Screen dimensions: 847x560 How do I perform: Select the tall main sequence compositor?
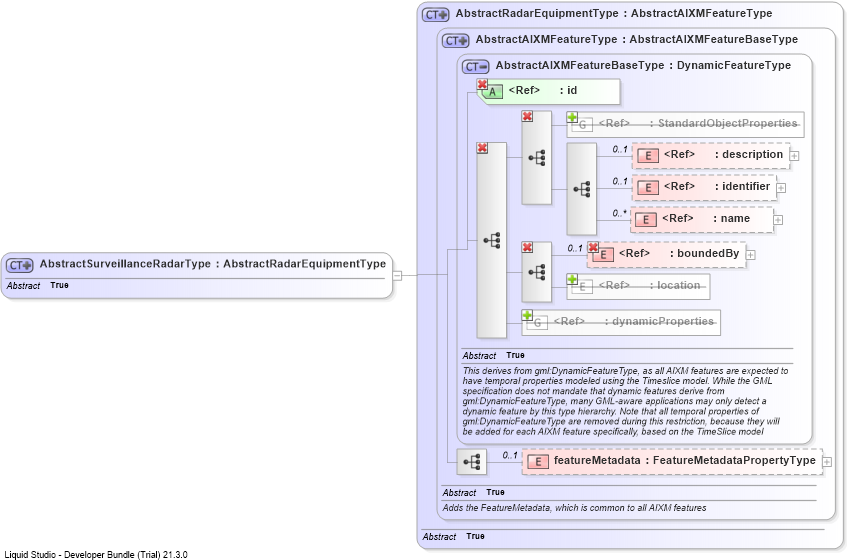pos(492,240)
